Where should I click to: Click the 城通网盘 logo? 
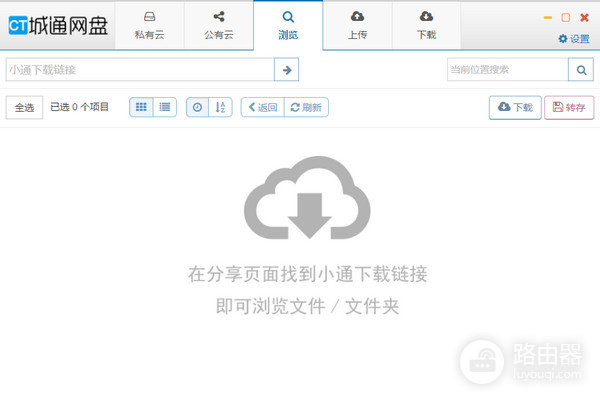tap(58, 26)
